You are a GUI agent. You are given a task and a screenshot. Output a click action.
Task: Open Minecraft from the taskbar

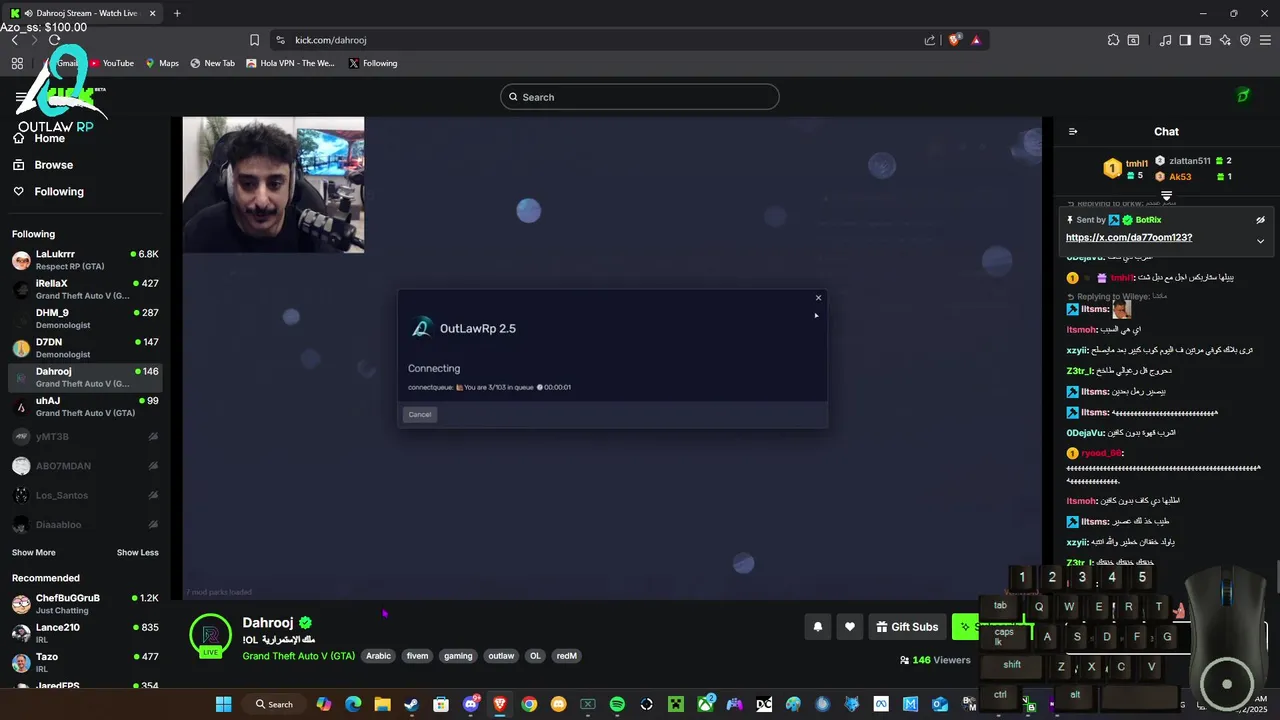pyautogui.click(x=676, y=704)
